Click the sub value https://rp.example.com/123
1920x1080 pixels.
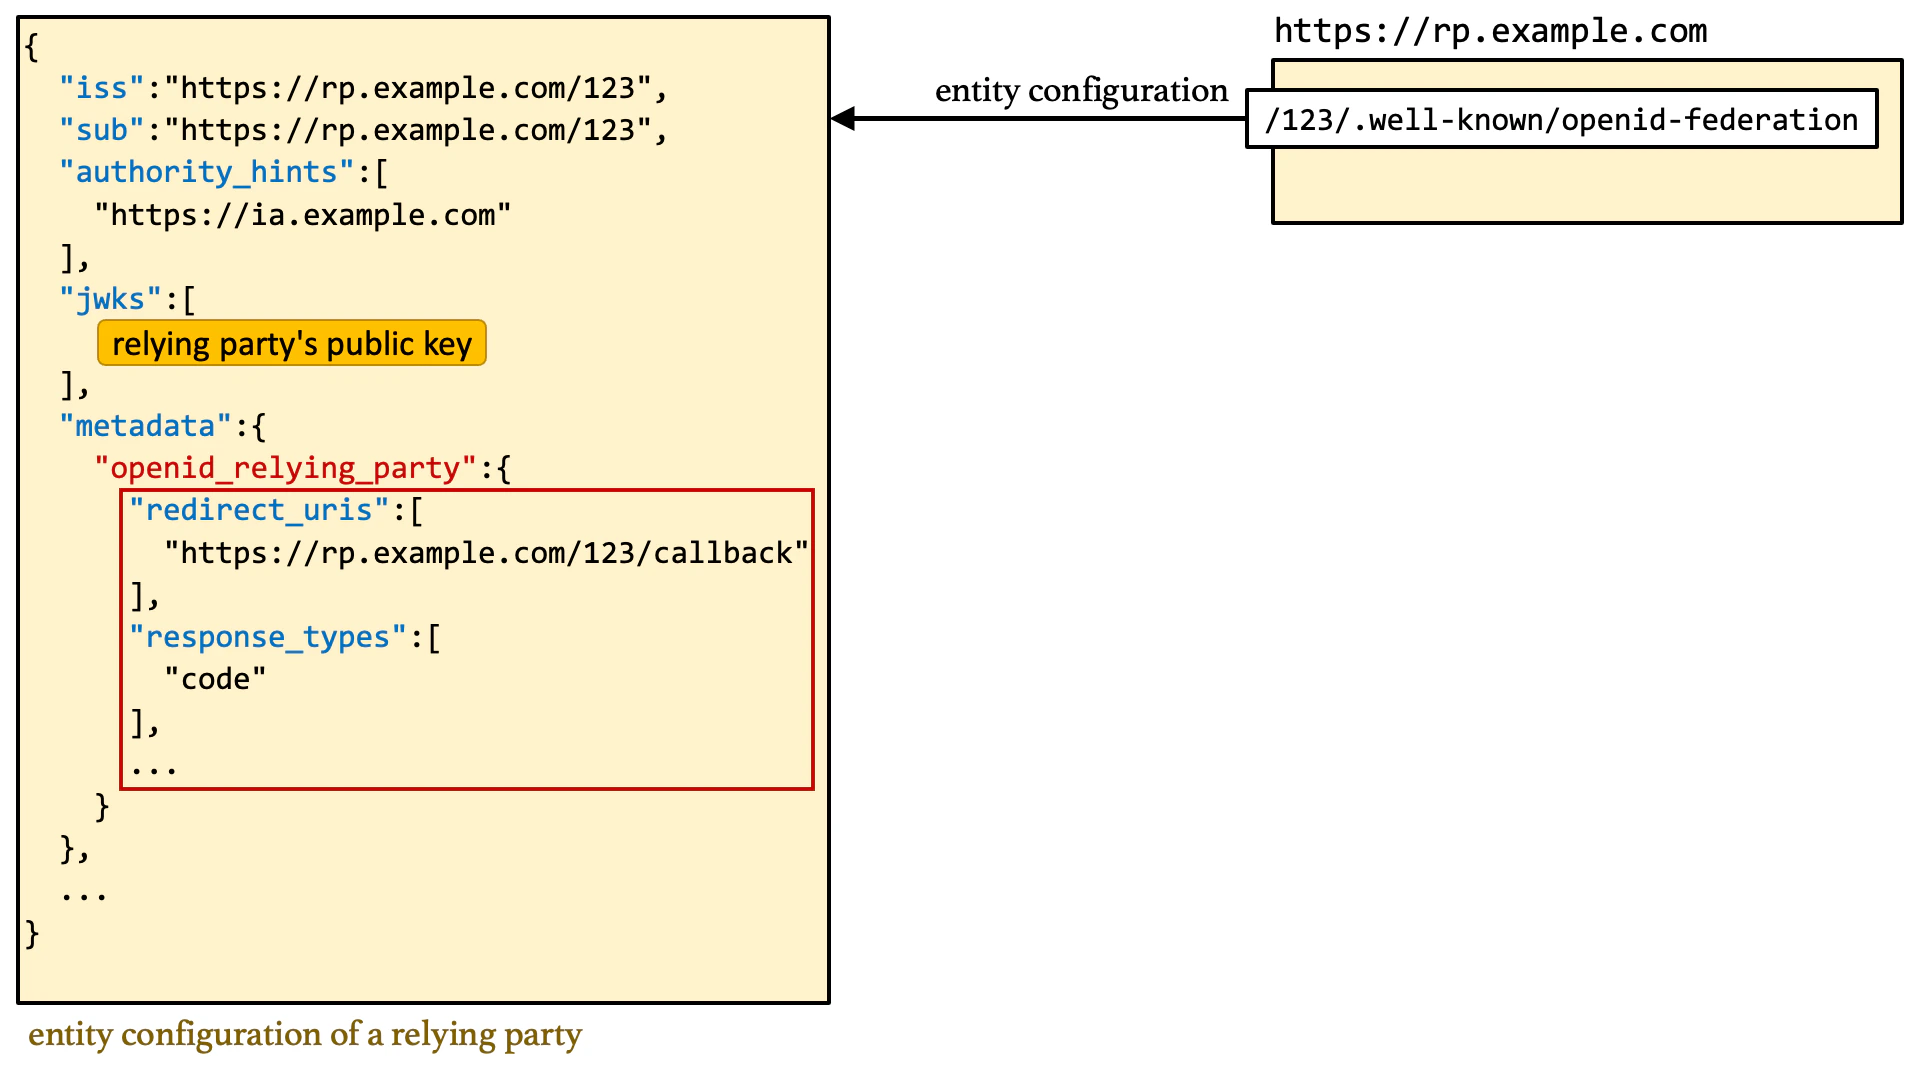tap(408, 130)
